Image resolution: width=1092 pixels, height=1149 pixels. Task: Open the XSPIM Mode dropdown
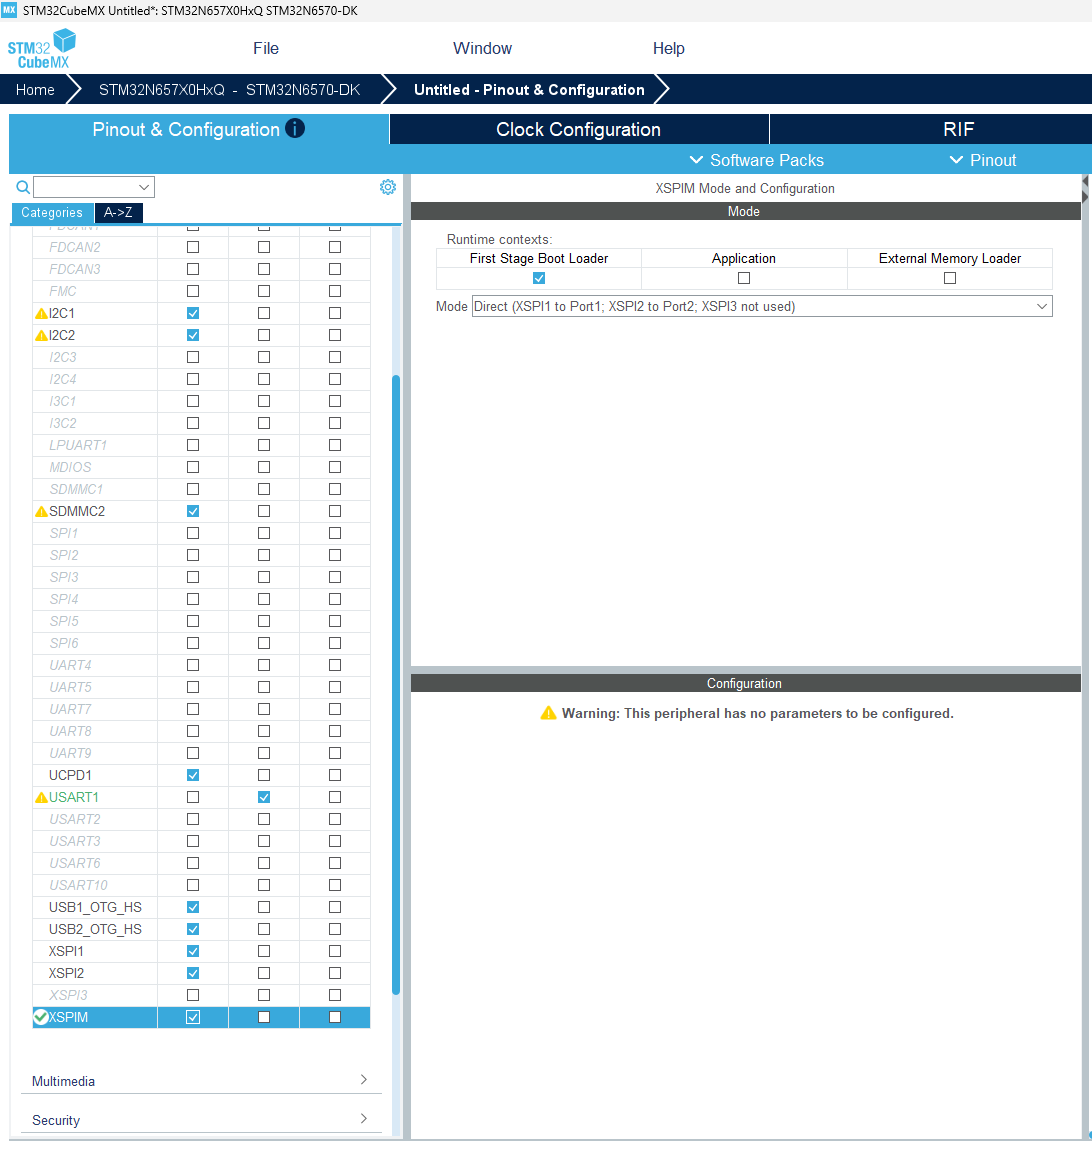point(762,306)
